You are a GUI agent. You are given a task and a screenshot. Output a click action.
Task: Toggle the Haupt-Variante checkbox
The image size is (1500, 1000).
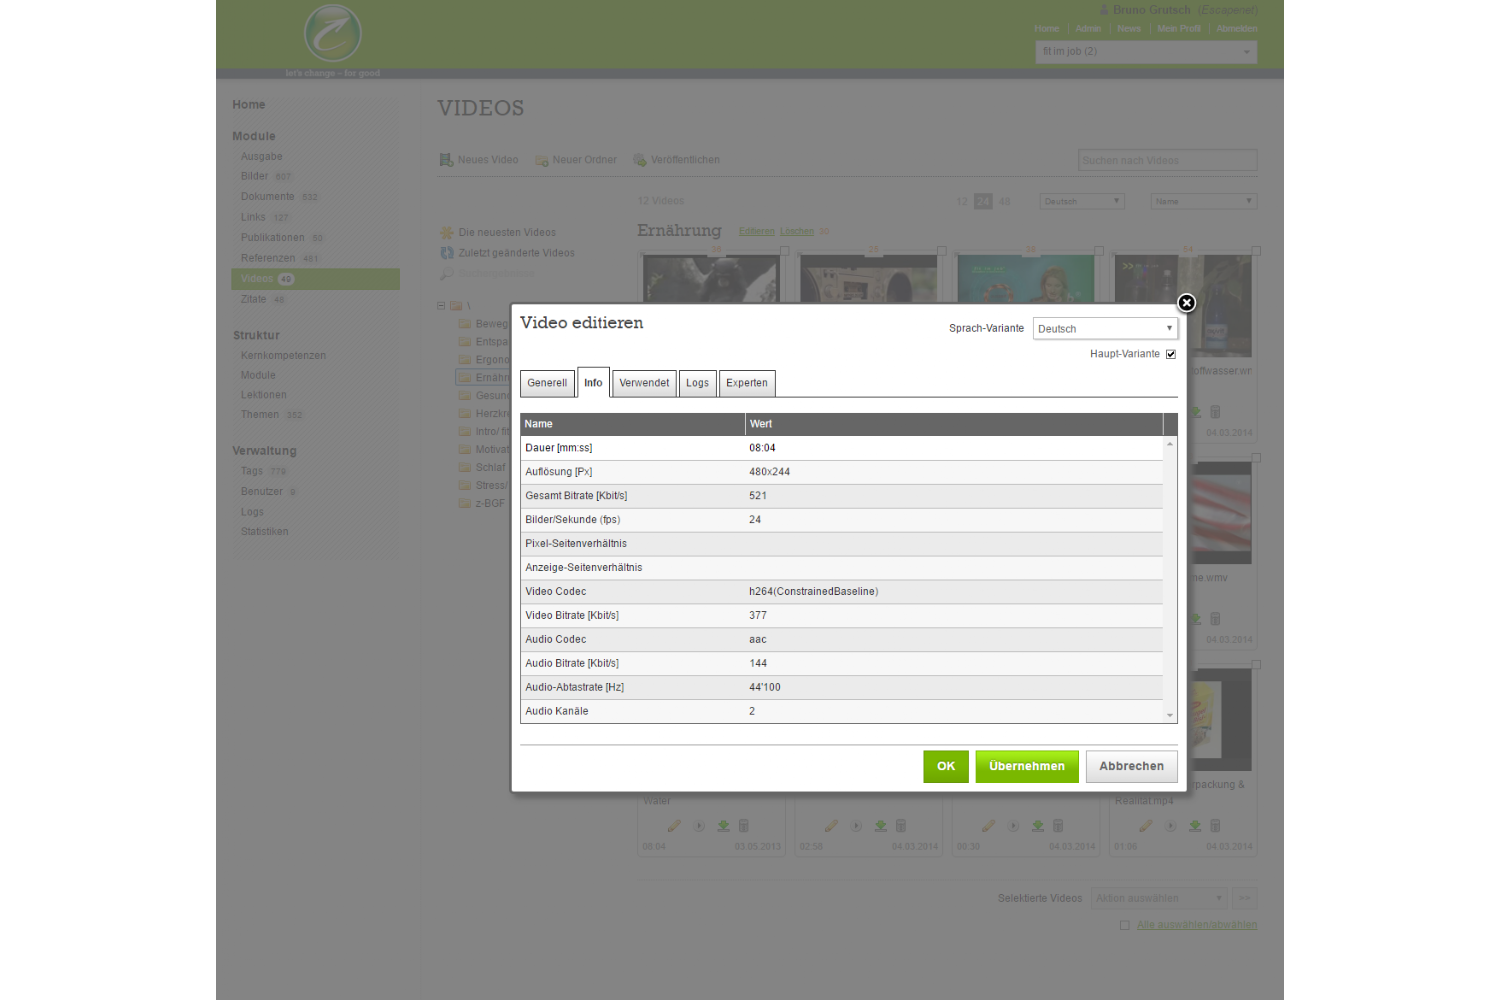tap(1171, 354)
